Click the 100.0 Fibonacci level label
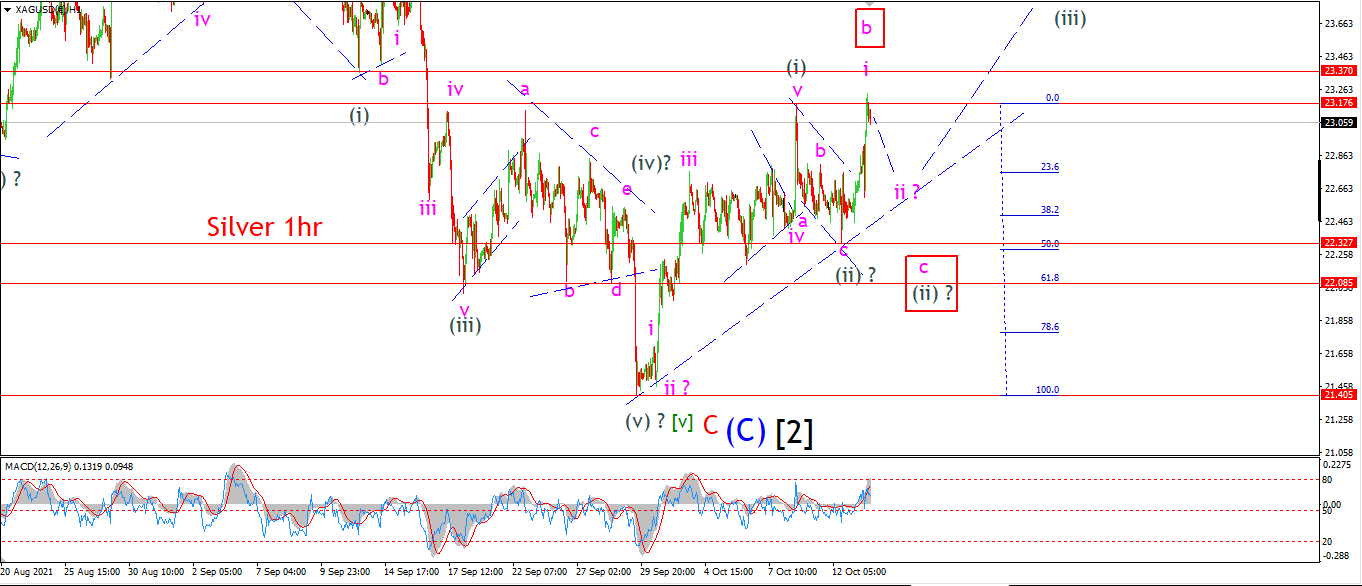Image resolution: width=1362 pixels, height=586 pixels. tap(1048, 390)
